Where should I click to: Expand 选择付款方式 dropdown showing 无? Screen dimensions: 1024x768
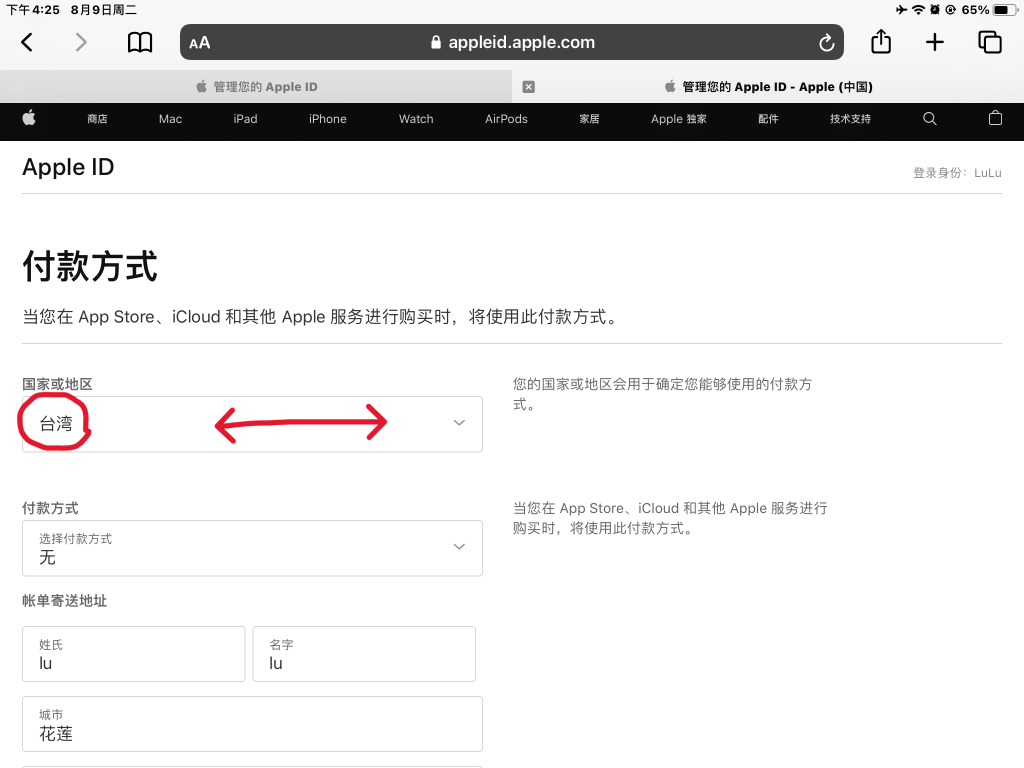point(252,548)
